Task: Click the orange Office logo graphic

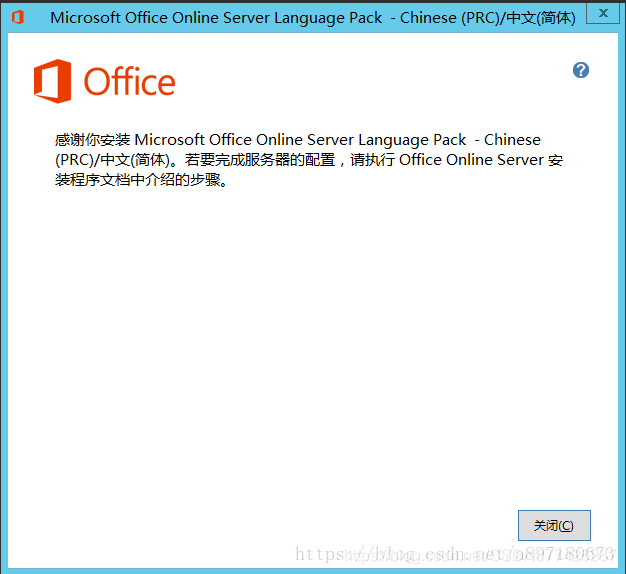Action: tap(53, 81)
